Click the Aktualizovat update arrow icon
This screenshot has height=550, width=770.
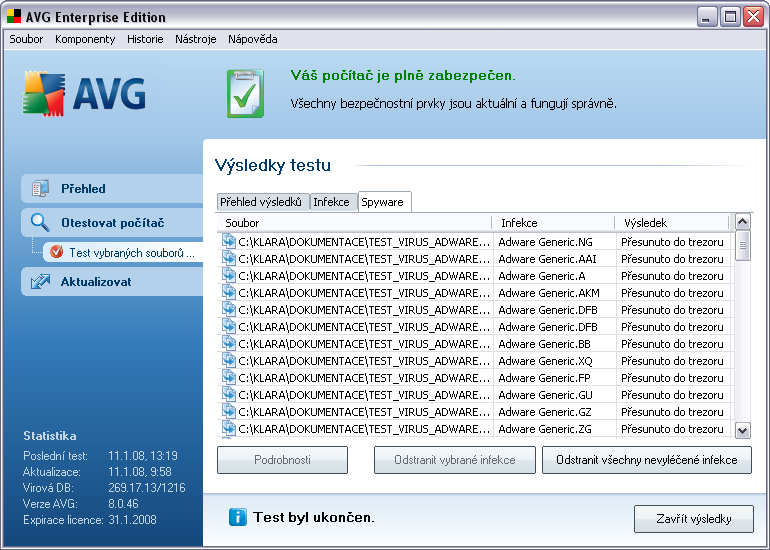point(40,282)
